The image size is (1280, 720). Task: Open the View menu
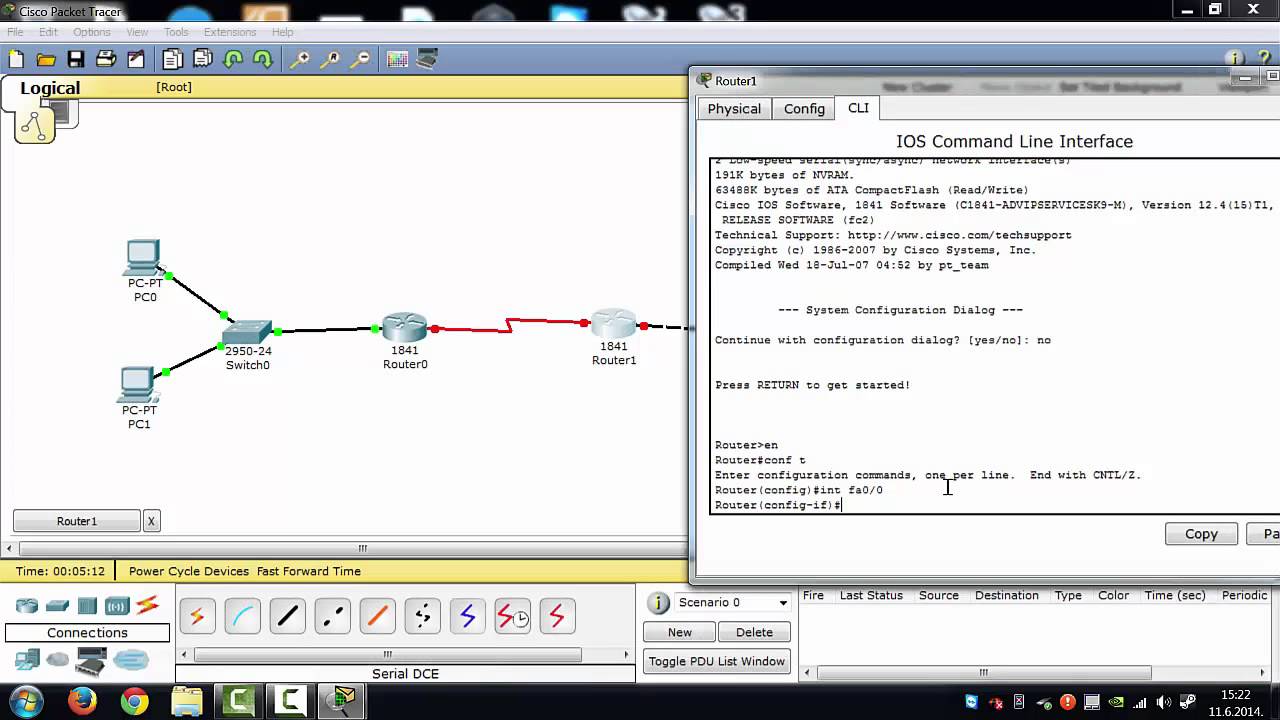(137, 32)
